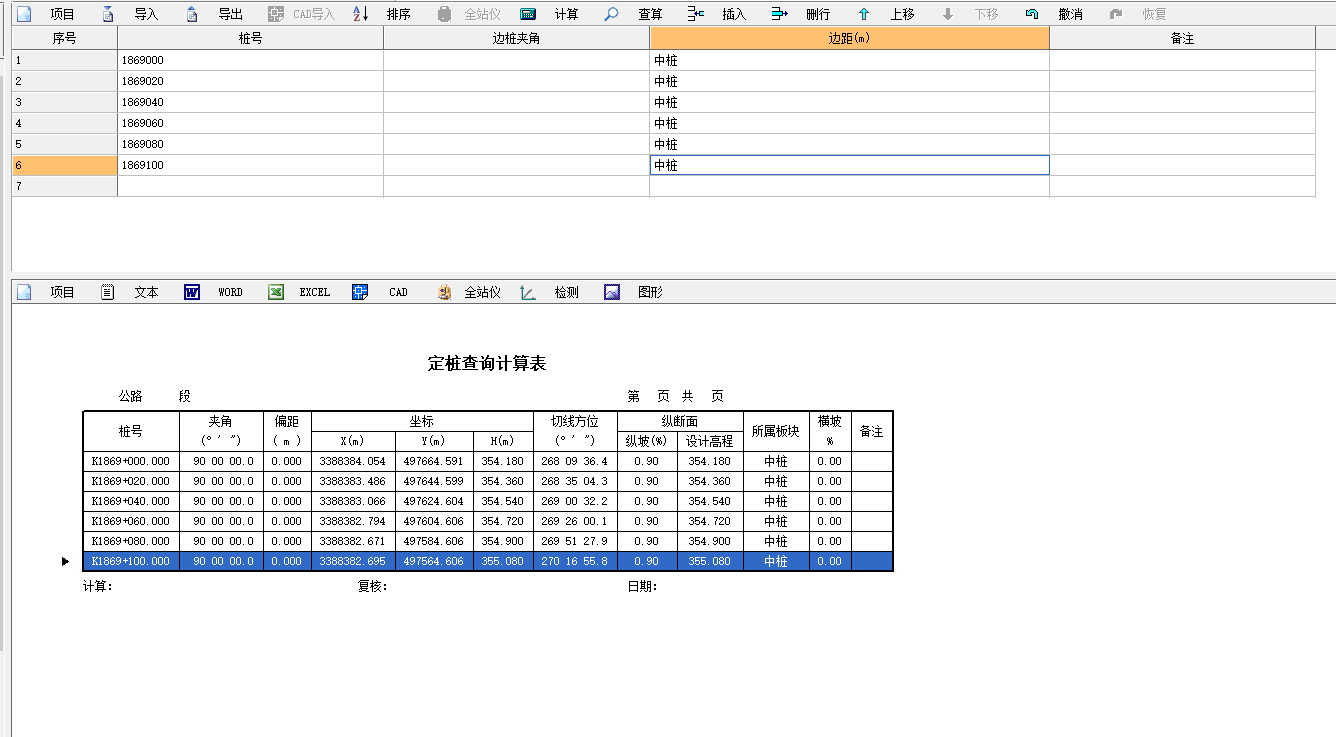Click the lower toolbar 全站仪 icon

445,292
